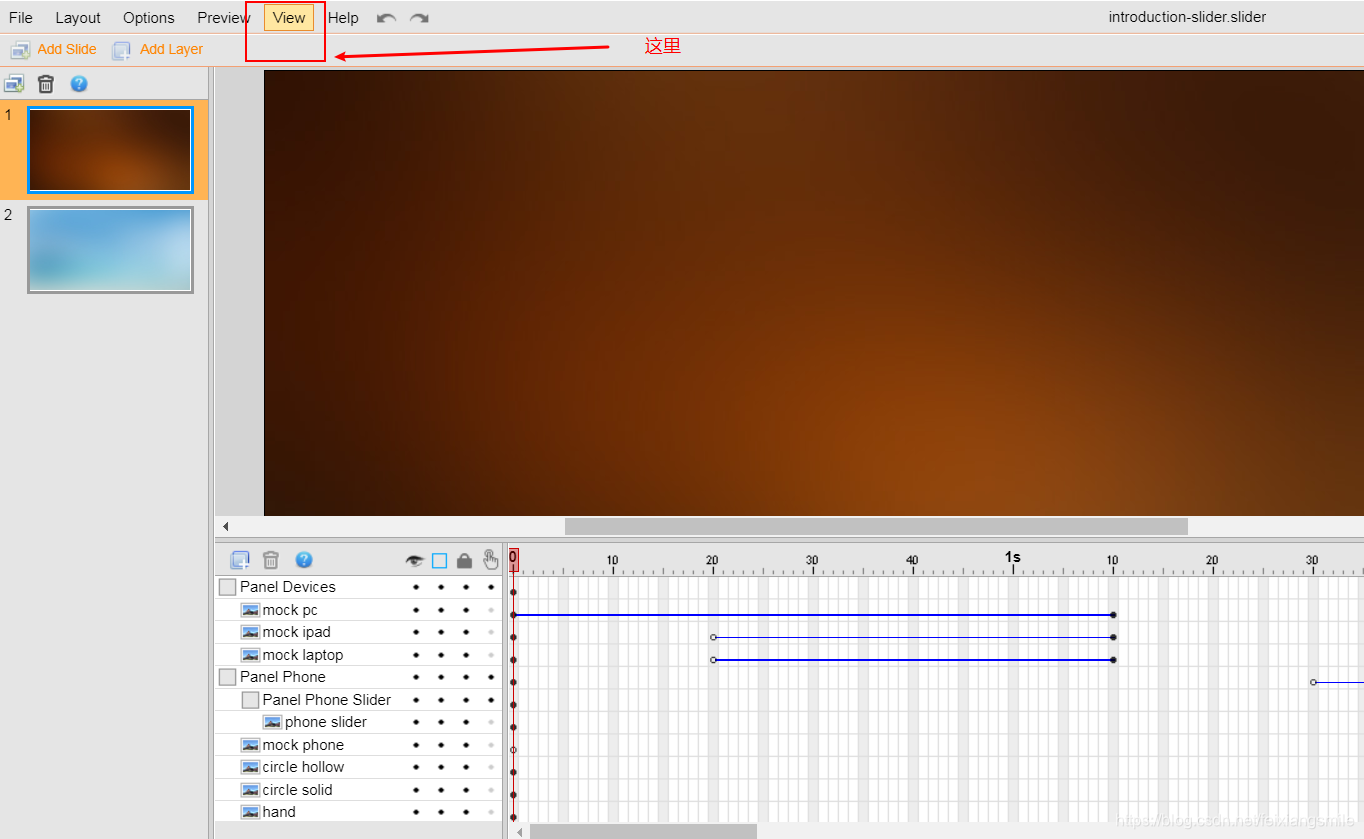Click image icon of phone slider layer
This screenshot has width=1364, height=839.
(x=273, y=722)
